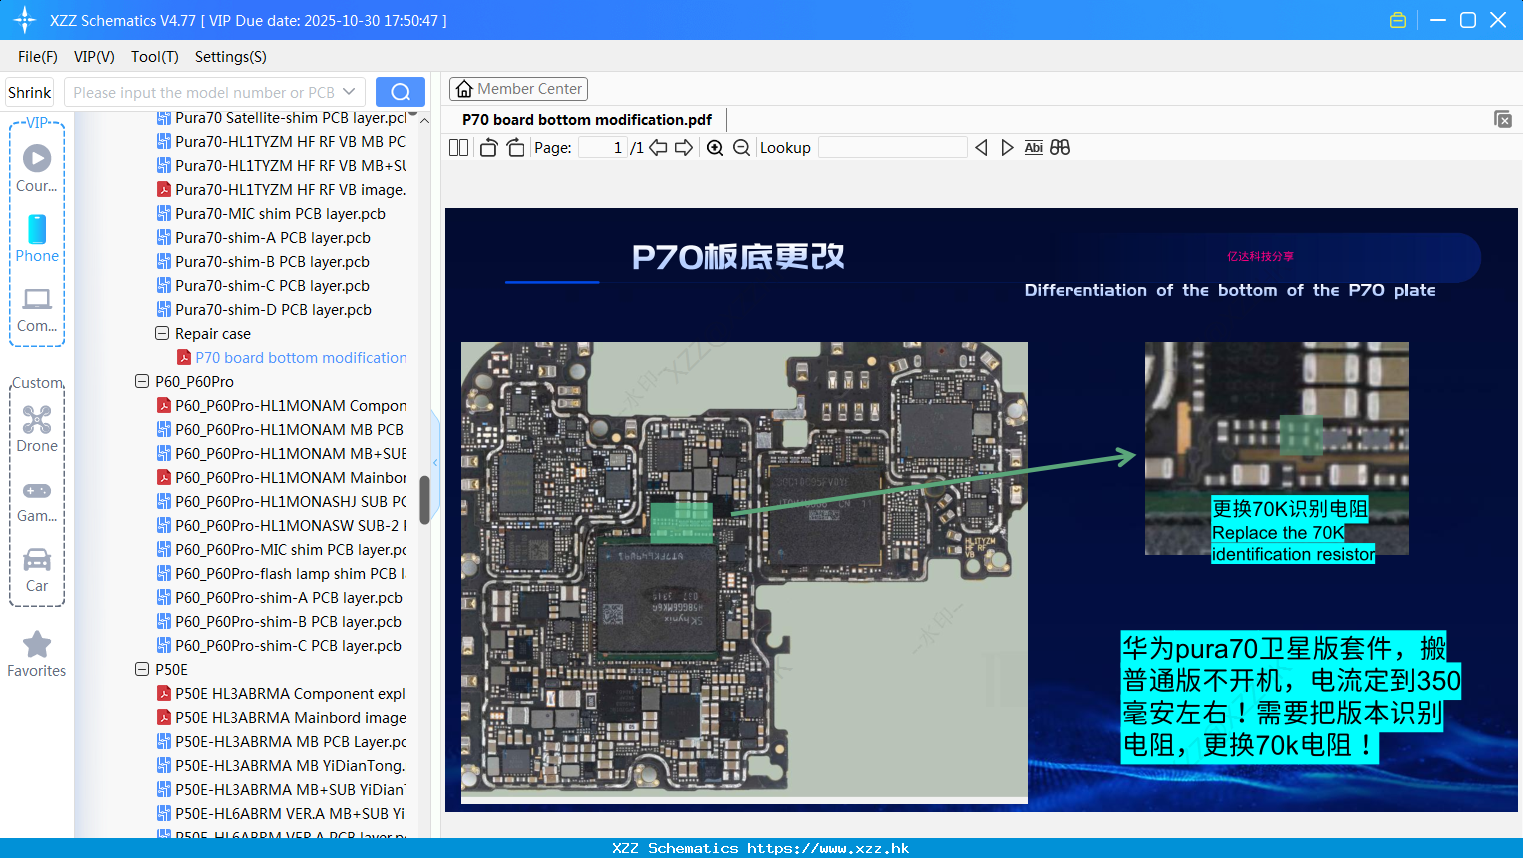Open the VIP(V) menu

[94, 57]
